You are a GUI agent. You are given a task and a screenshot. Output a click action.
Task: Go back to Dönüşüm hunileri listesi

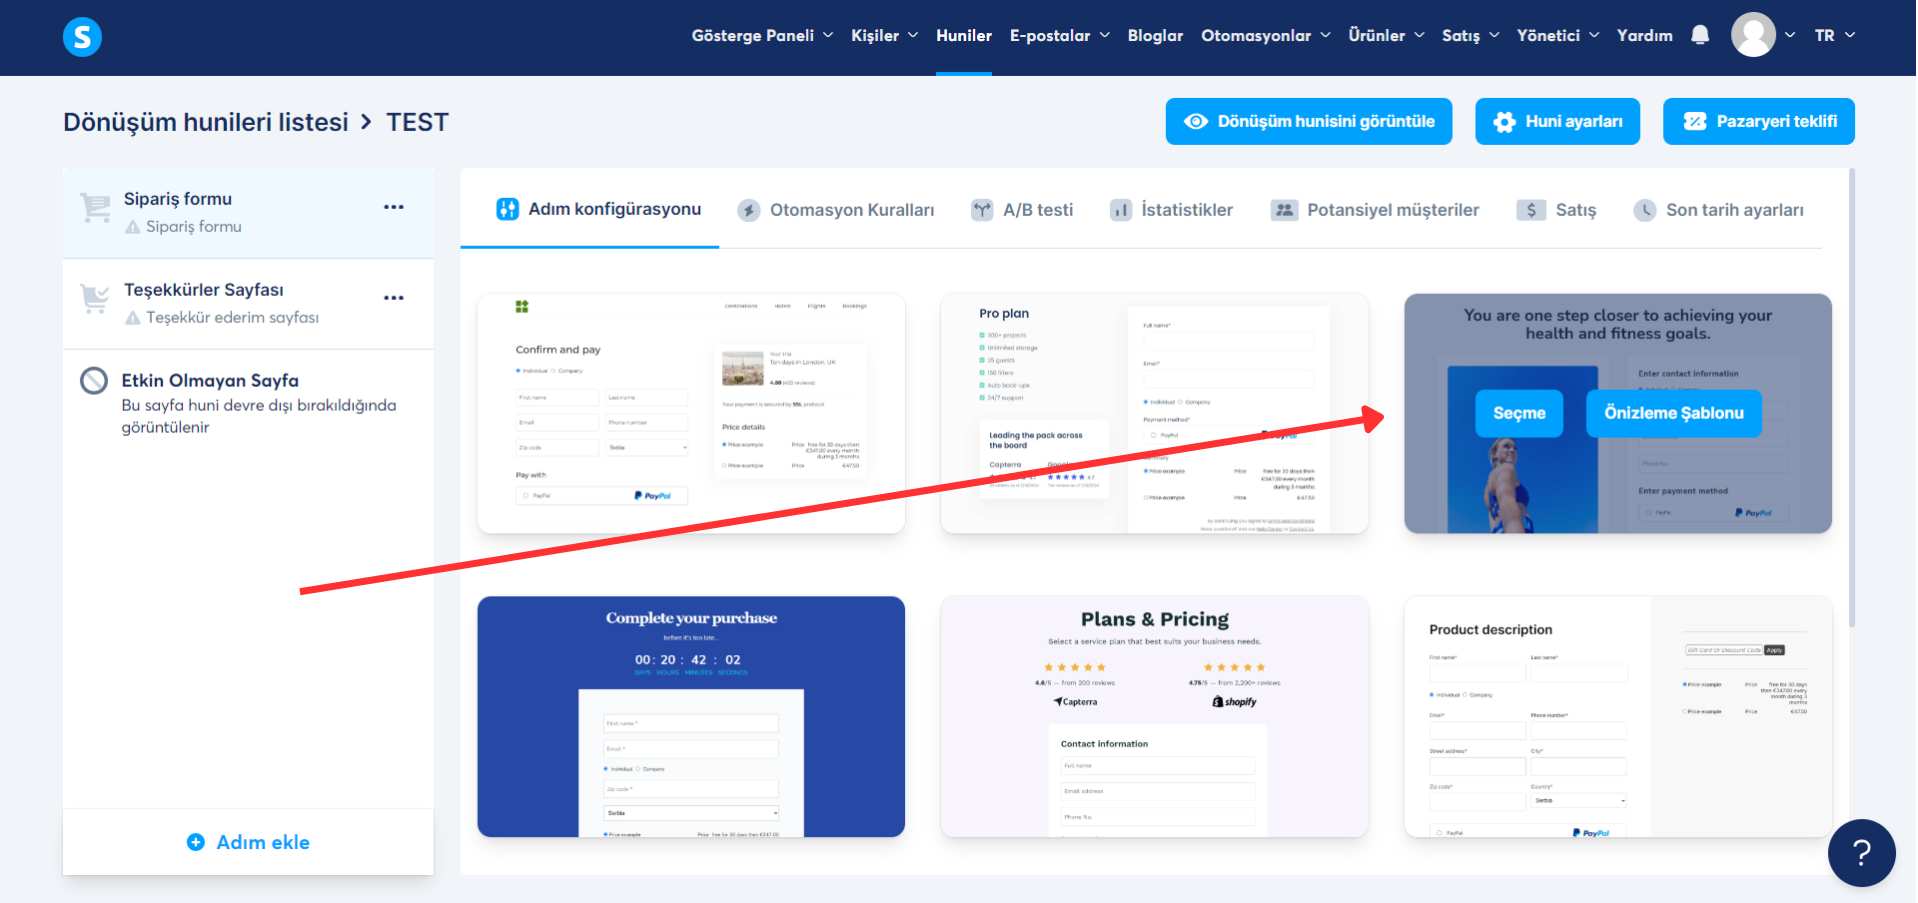point(206,122)
